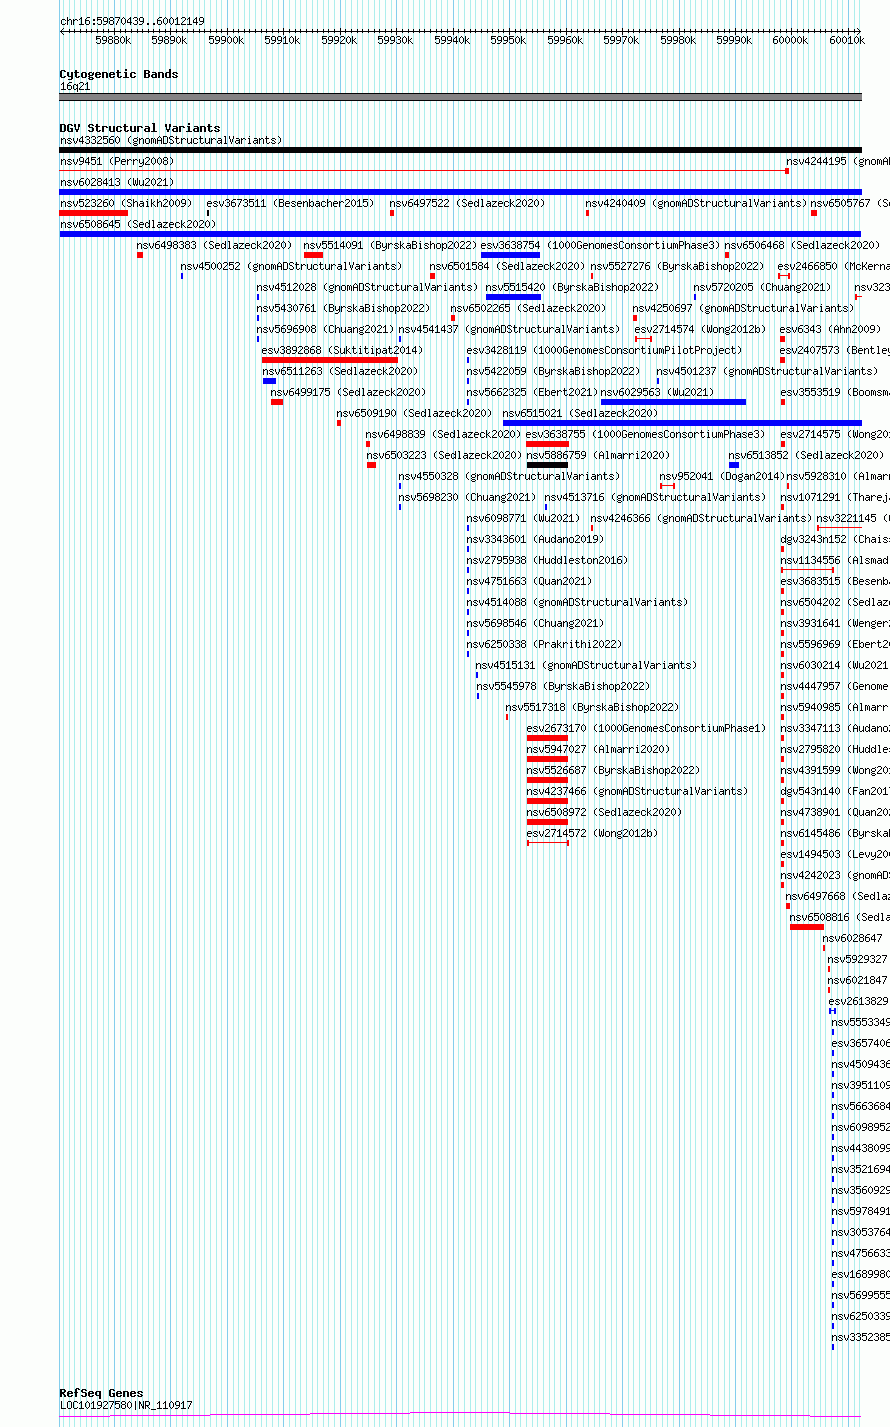Click the 16q21 band label
This screenshot has width=890, height=1427.
pyautogui.click(x=75, y=86)
